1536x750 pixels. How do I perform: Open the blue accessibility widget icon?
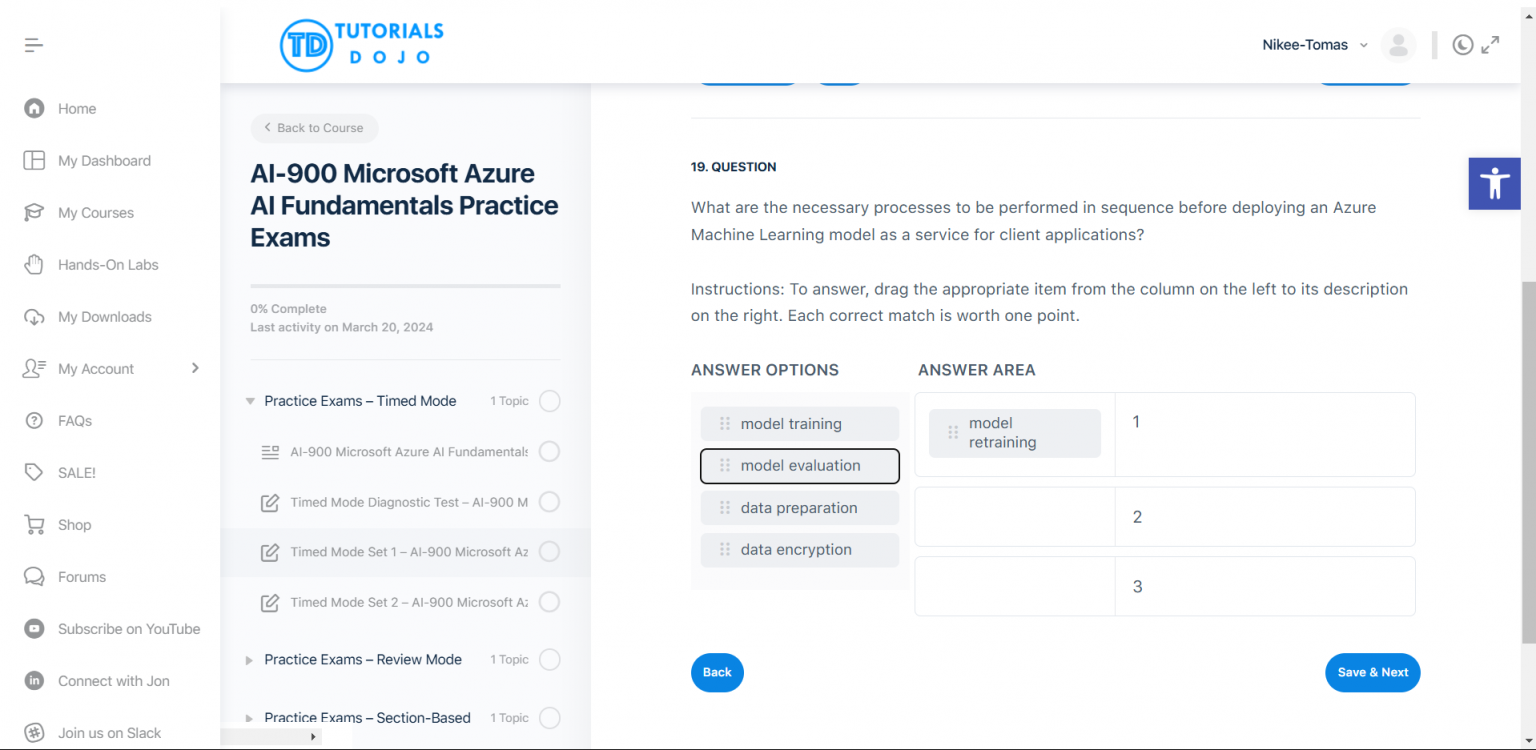(x=1494, y=183)
